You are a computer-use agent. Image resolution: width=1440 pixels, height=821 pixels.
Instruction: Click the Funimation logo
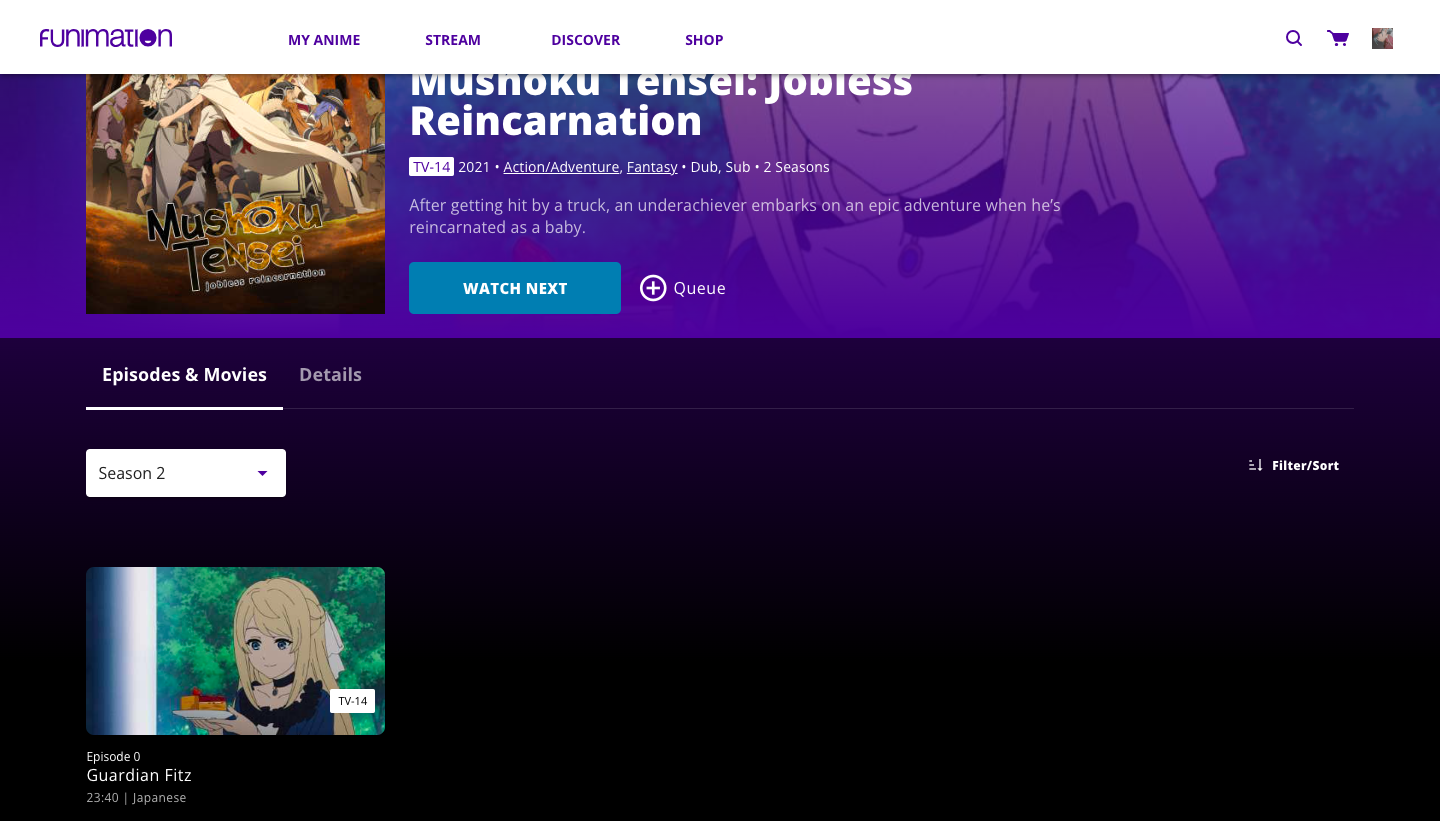(x=106, y=38)
